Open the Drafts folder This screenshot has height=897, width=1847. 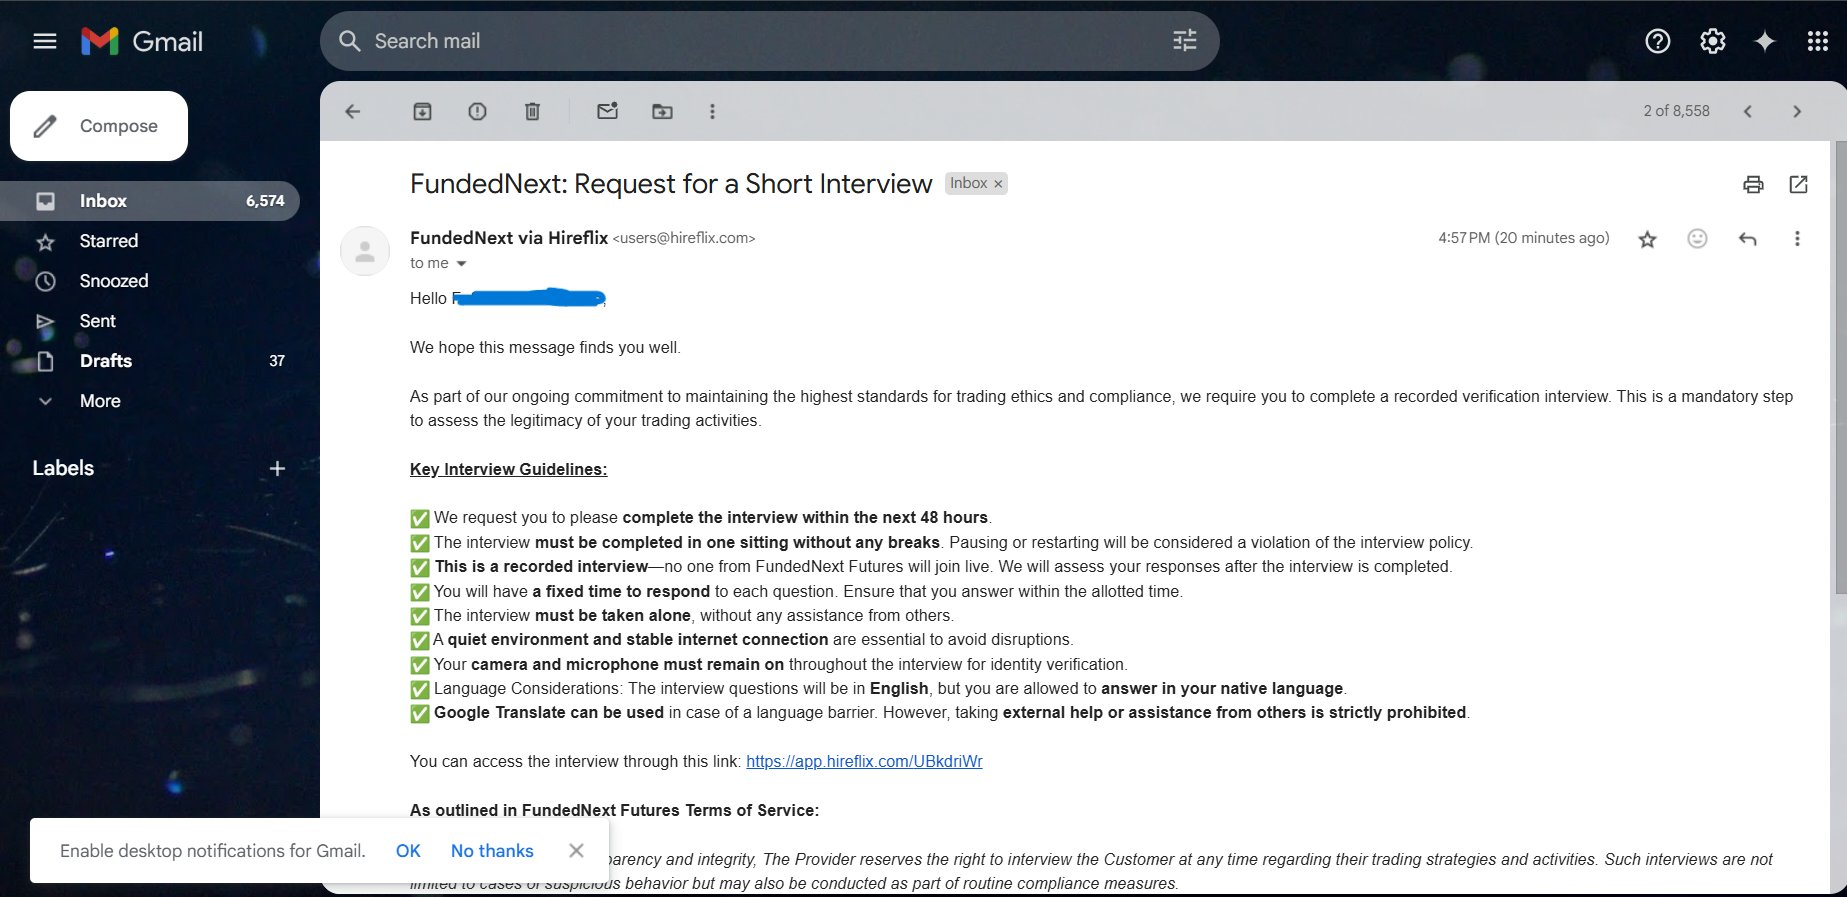150,361
